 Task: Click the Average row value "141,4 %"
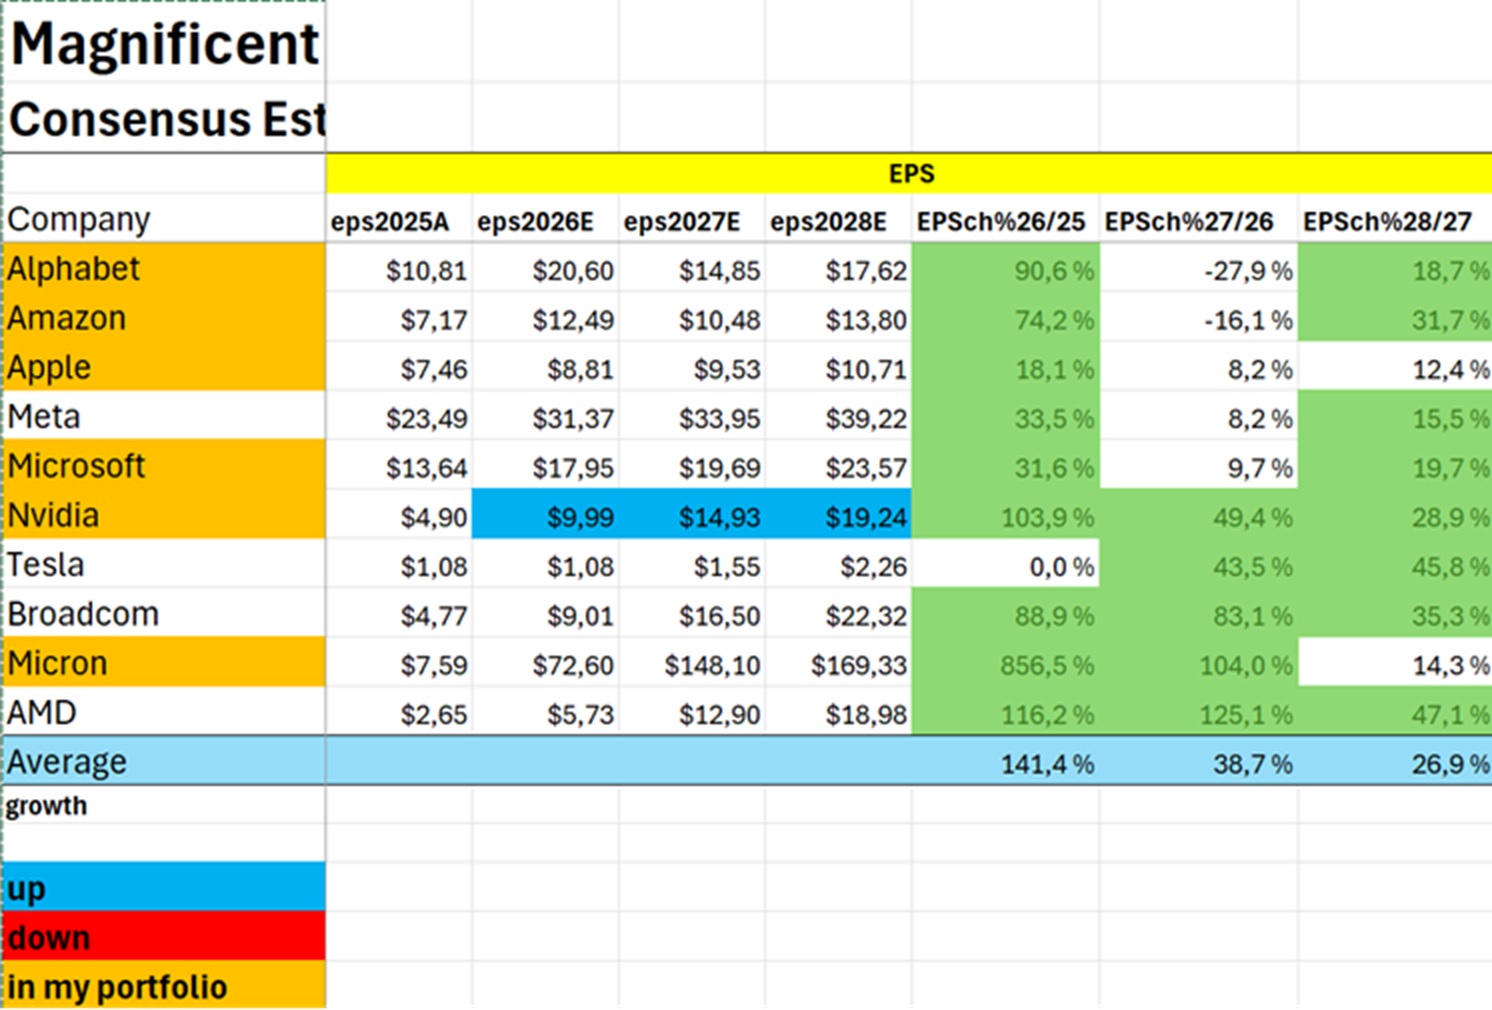(x=1005, y=762)
